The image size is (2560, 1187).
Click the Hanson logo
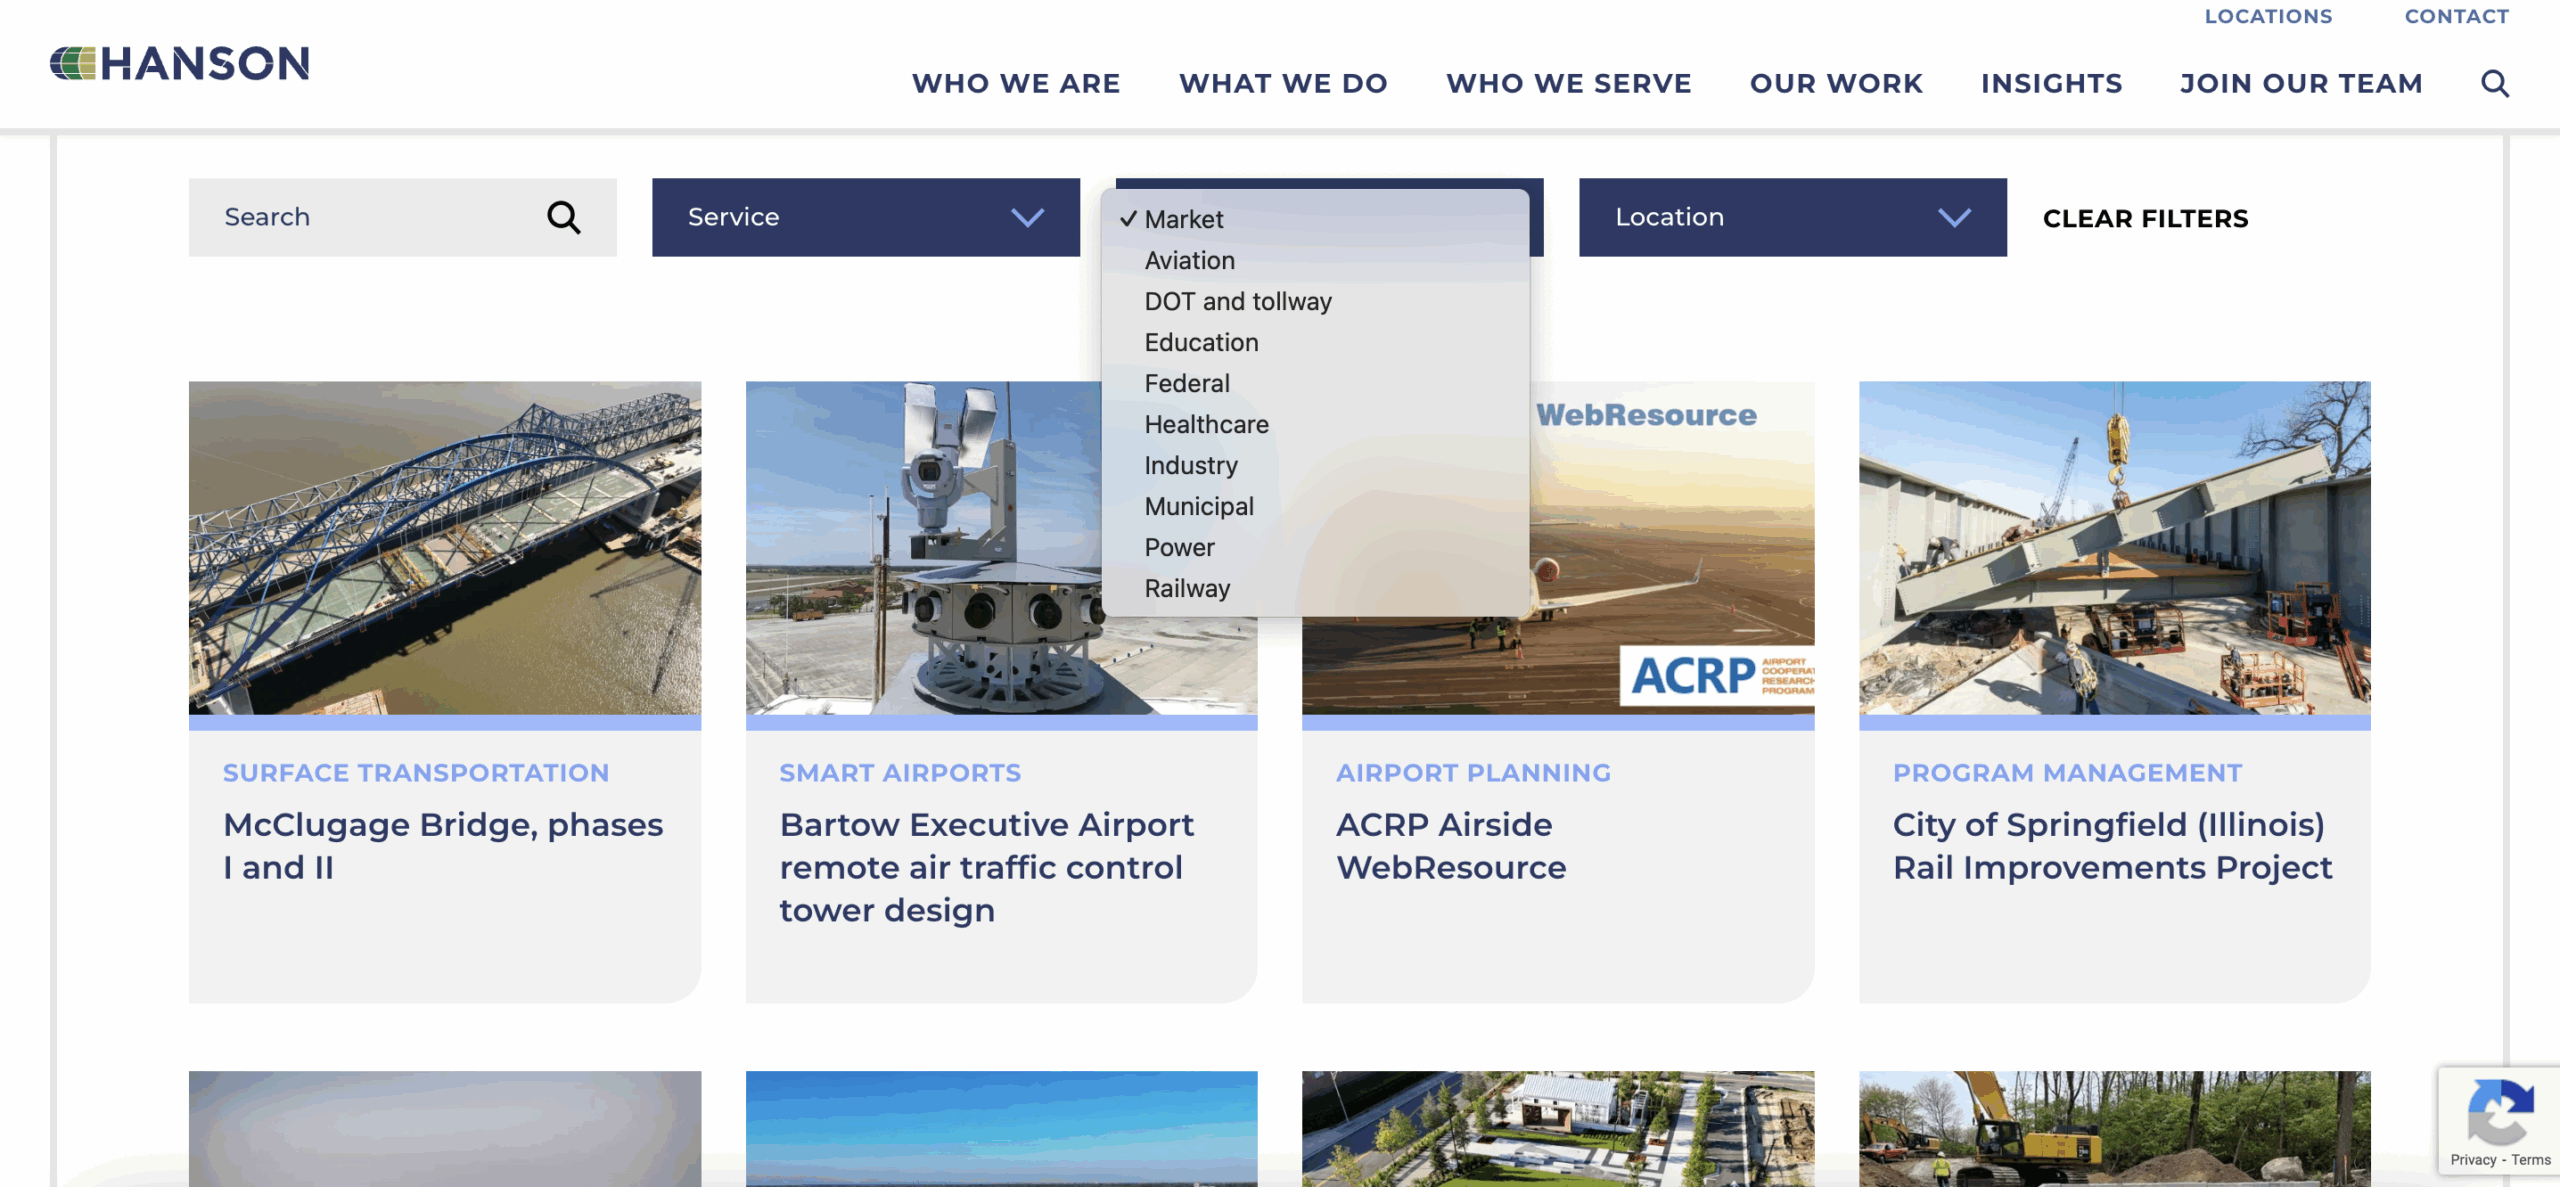180,63
